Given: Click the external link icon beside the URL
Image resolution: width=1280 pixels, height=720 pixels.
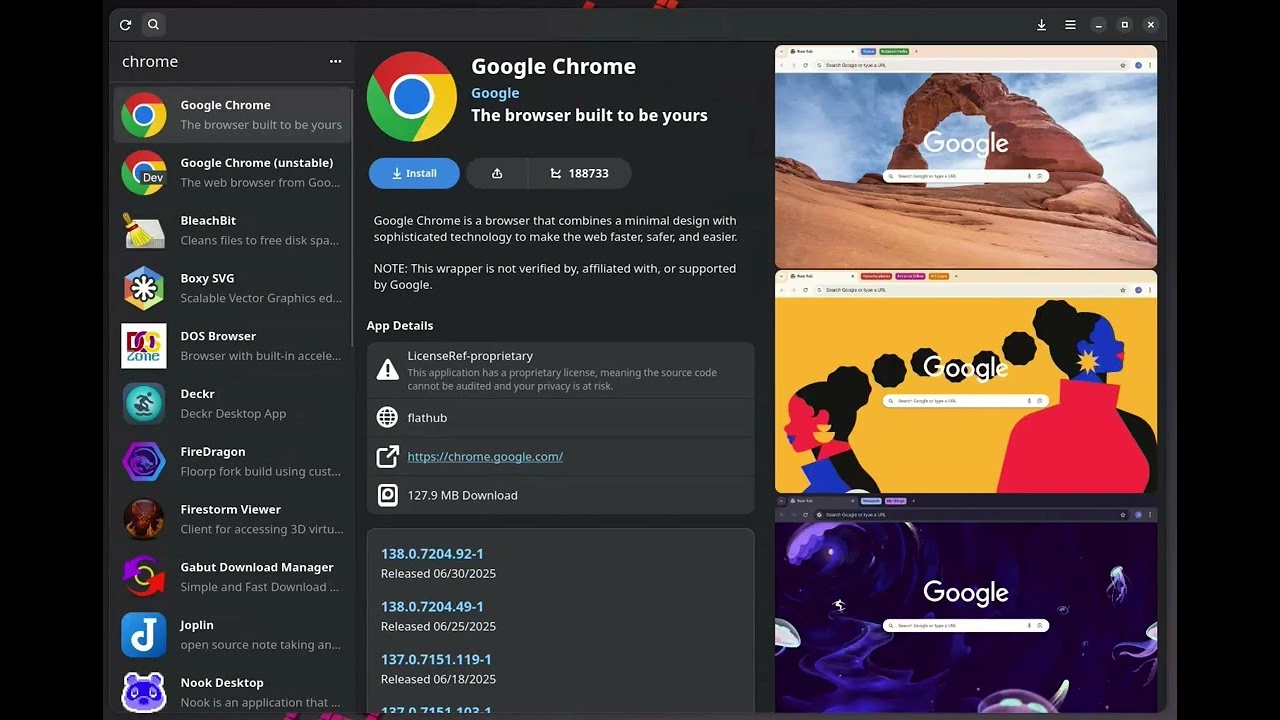Looking at the screenshot, I should [387, 457].
